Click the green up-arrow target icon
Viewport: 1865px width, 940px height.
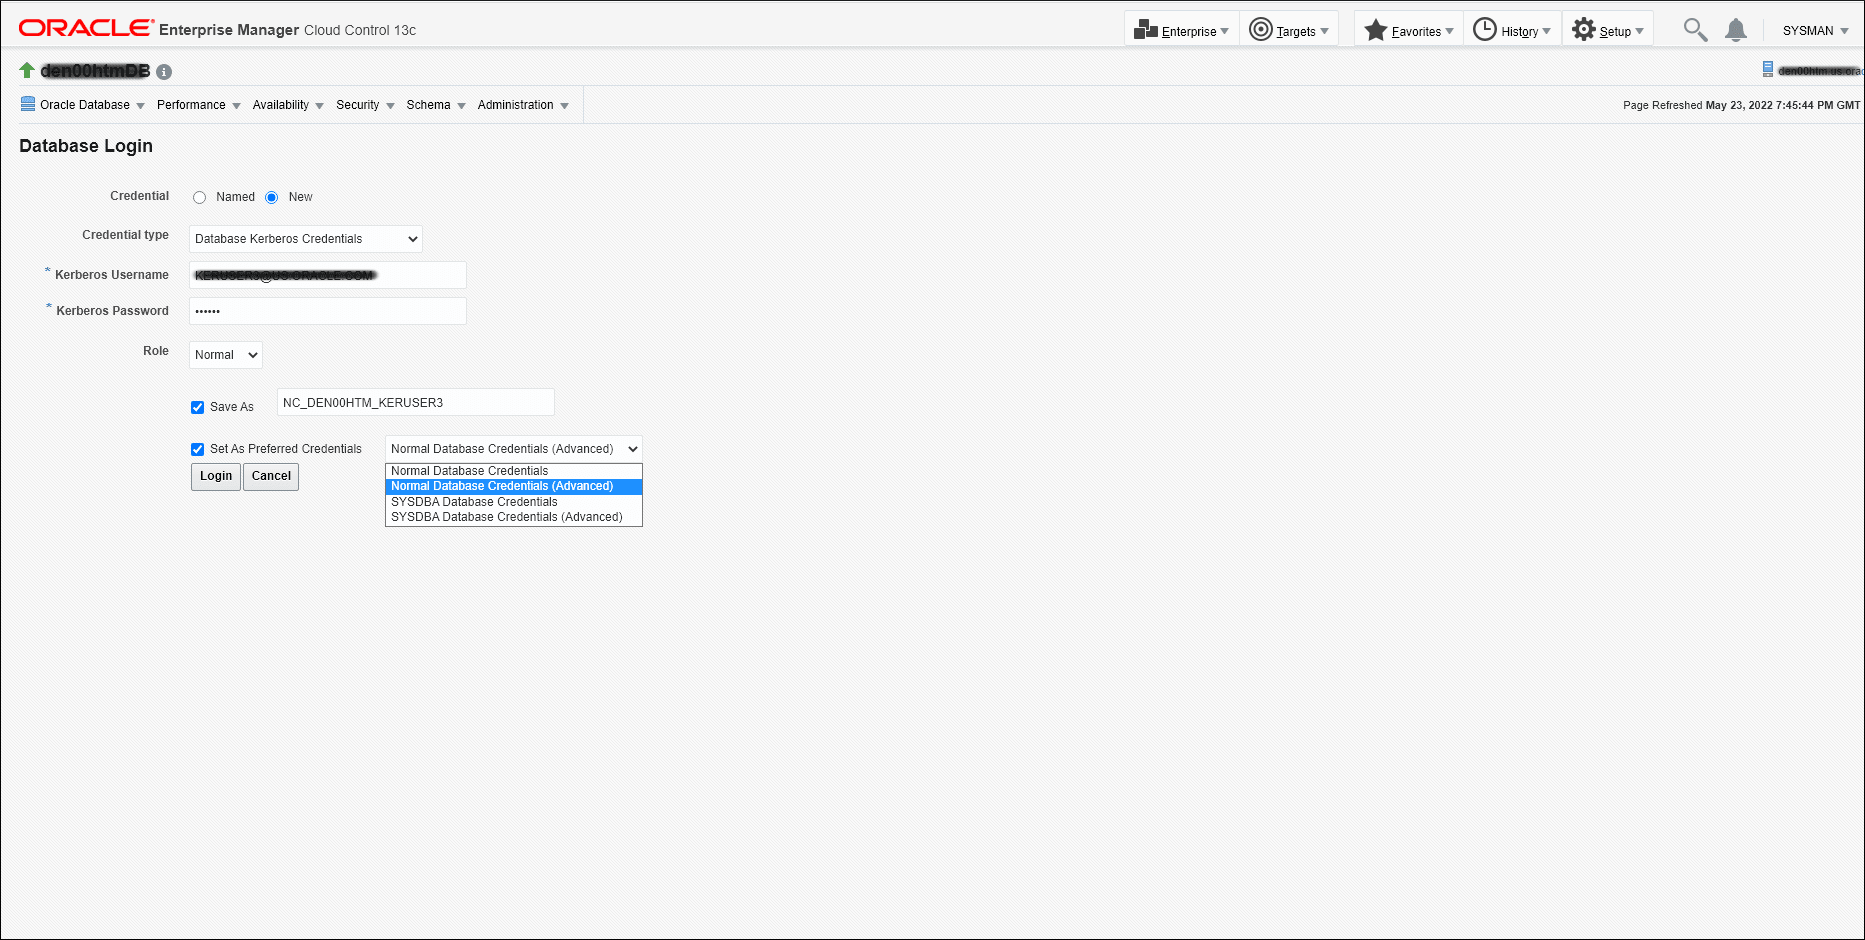click(x=26, y=70)
